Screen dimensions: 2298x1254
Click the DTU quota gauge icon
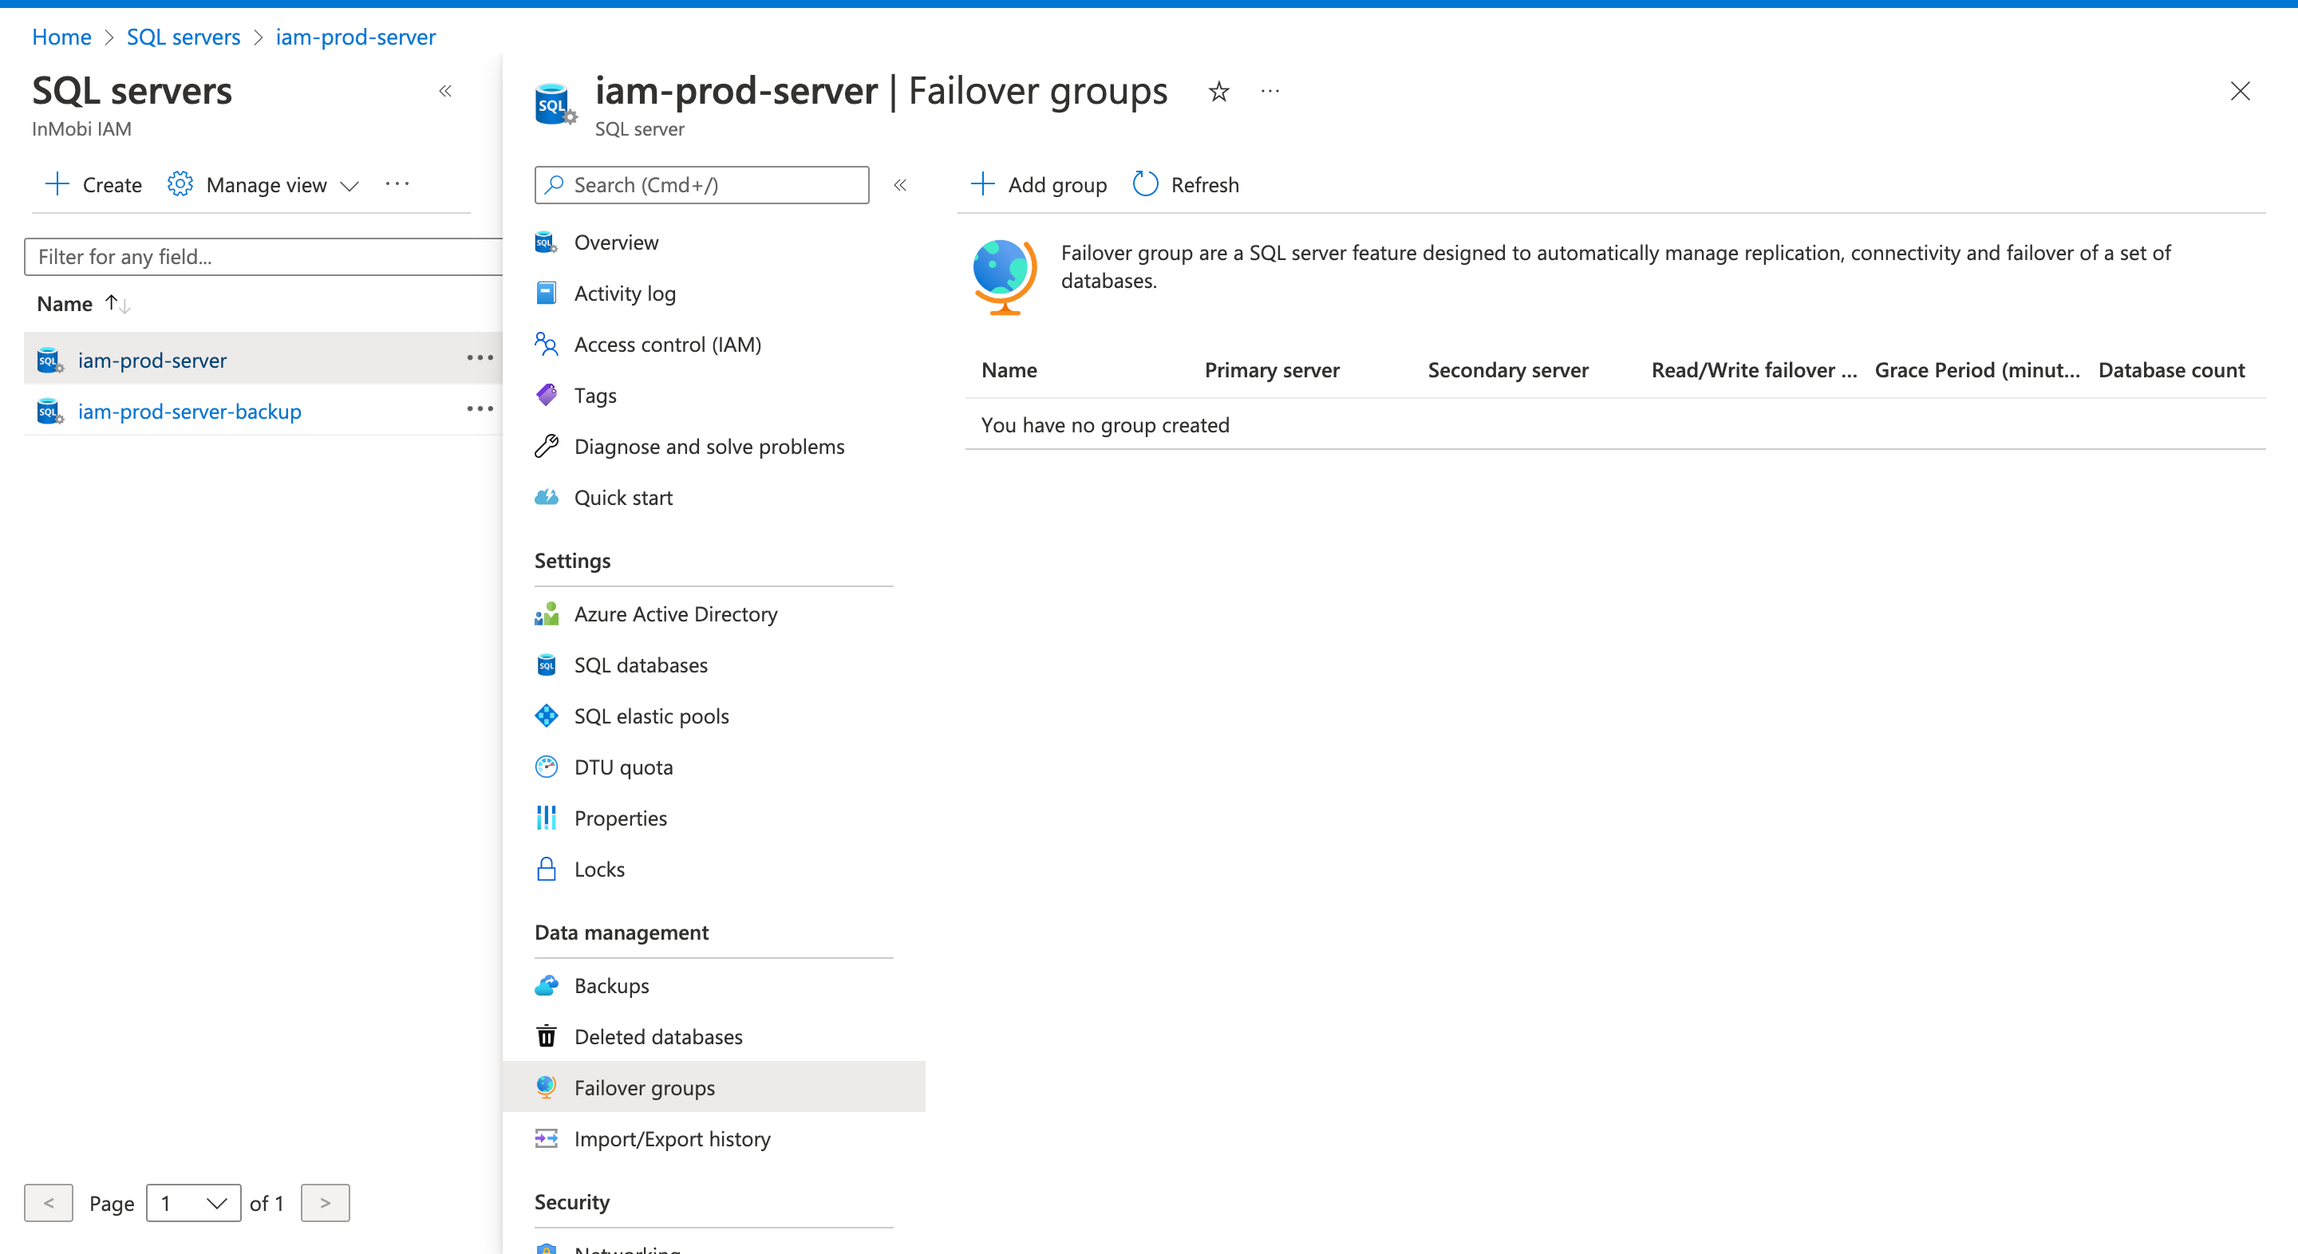click(546, 767)
